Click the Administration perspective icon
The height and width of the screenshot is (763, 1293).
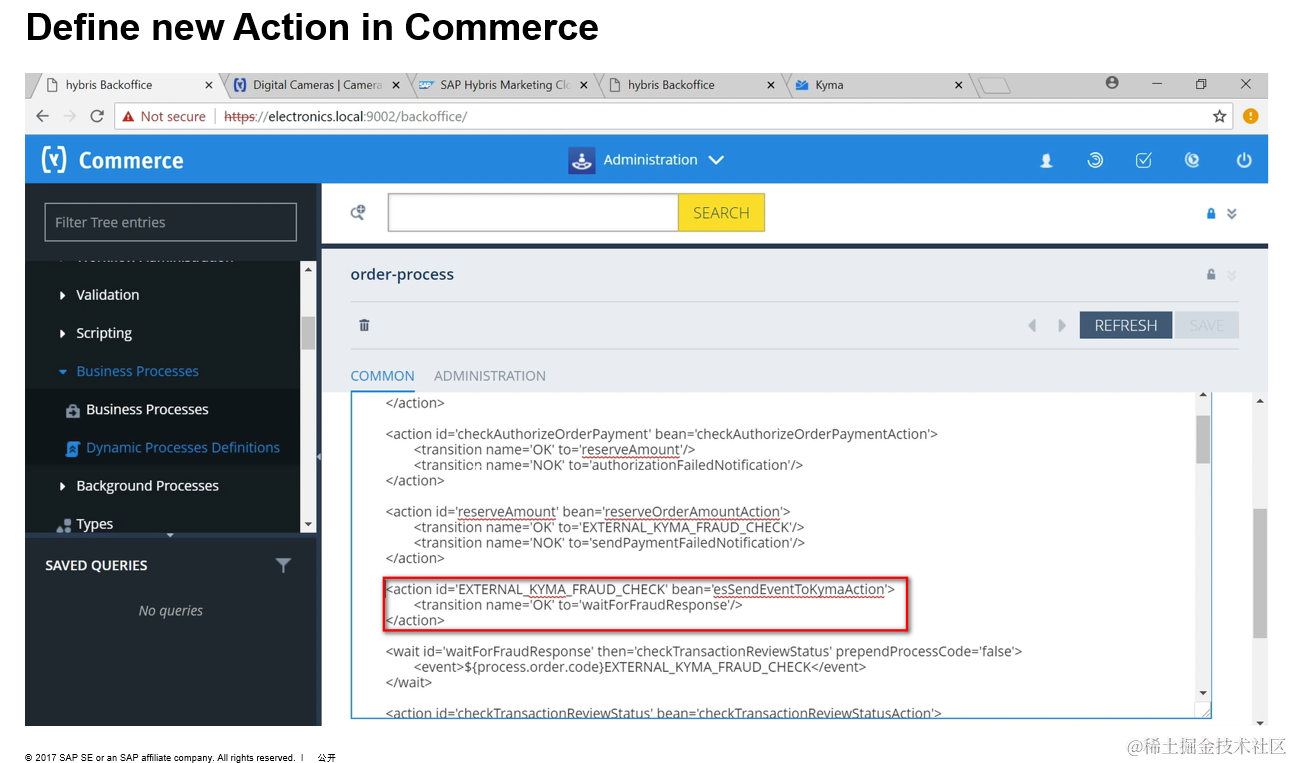click(x=581, y=160)
